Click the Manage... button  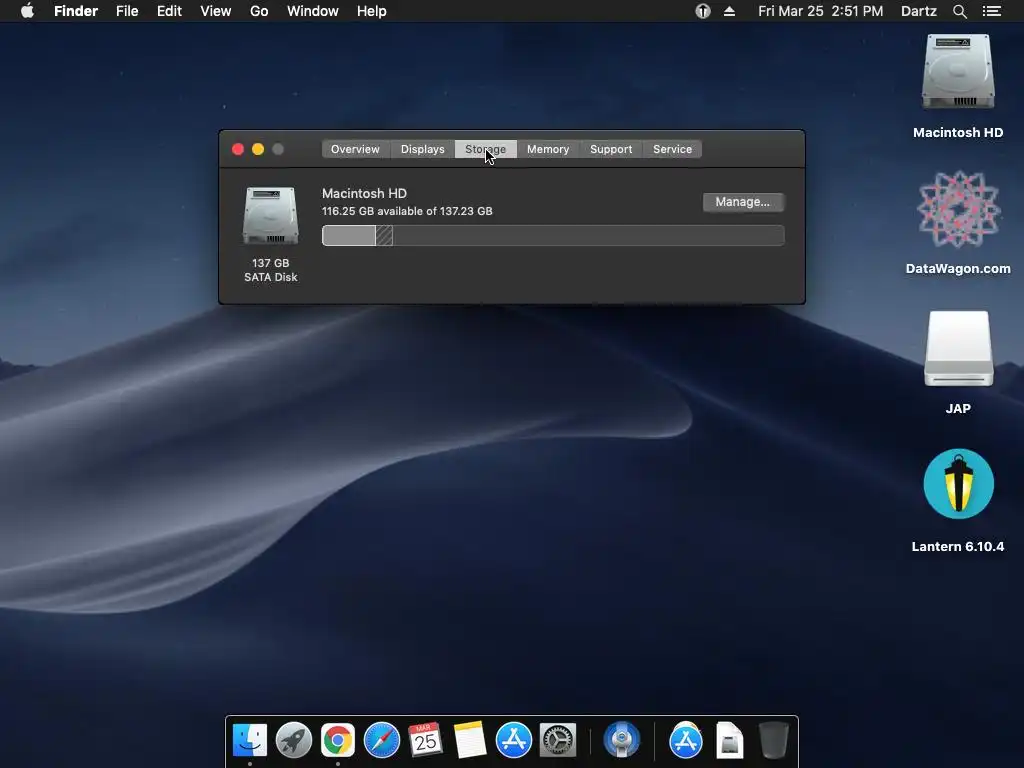click(743, 202)
